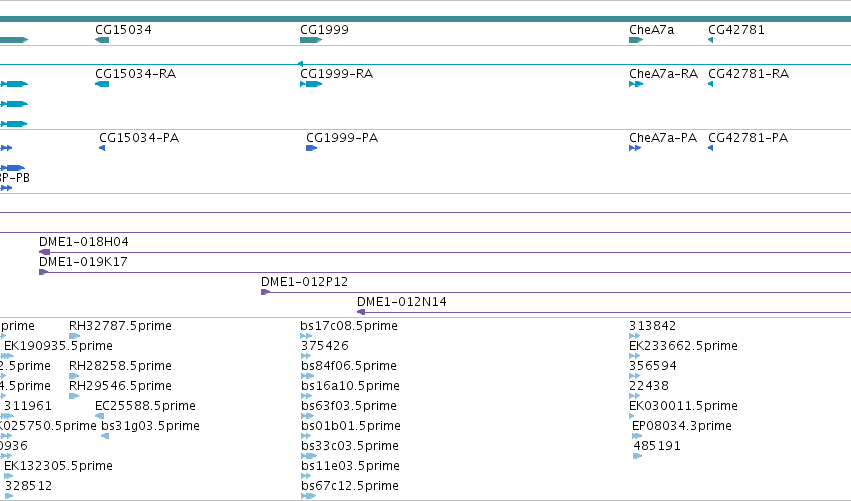Select transcript label CG42781-RA
This screenshot has width=851, height=501.
pos(748,74)
